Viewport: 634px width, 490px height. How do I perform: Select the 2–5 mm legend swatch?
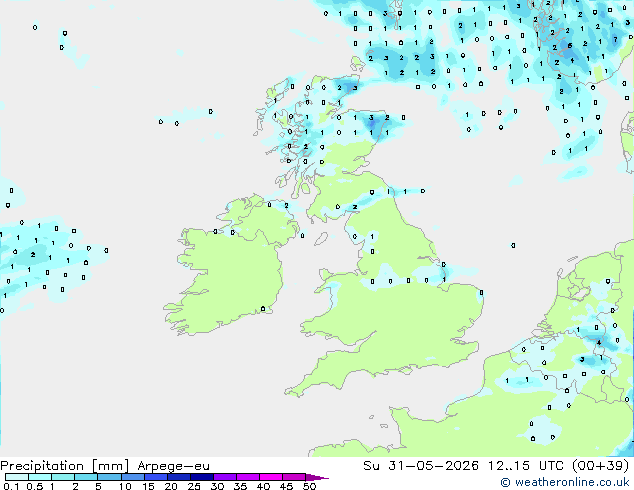86,477
